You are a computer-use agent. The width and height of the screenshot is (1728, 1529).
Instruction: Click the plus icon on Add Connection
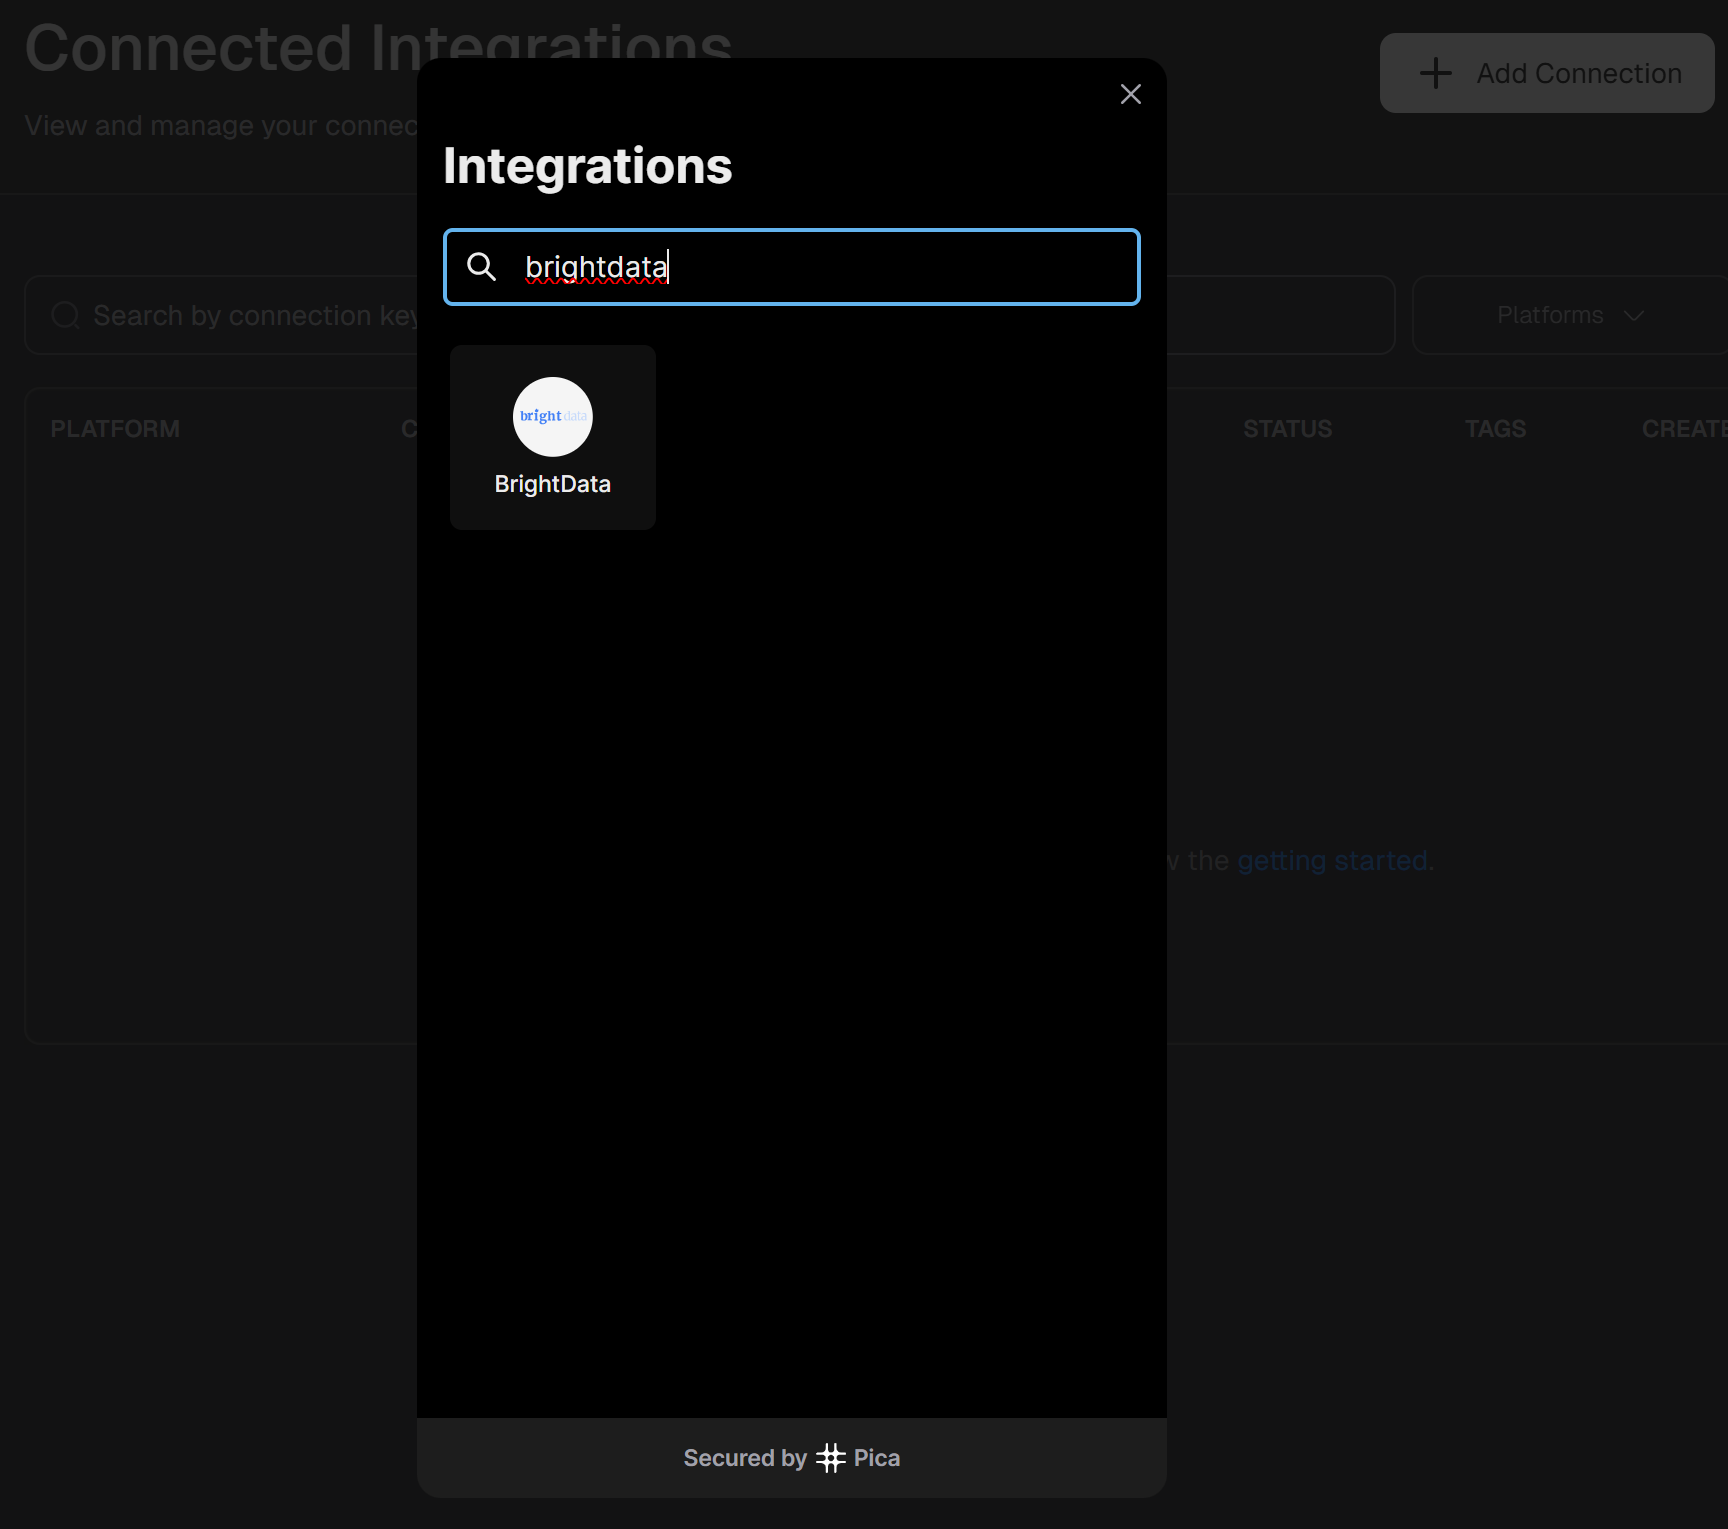pos(1435,73)
